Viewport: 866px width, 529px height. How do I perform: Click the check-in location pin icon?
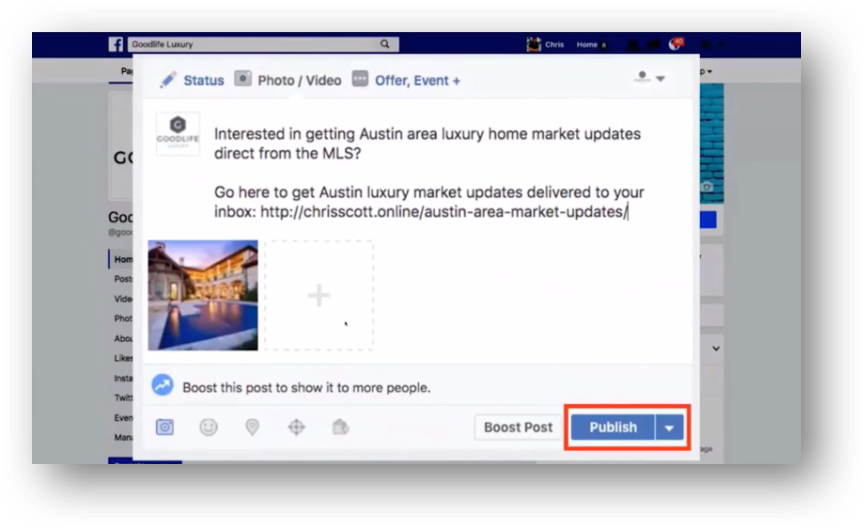pos(252,427)
